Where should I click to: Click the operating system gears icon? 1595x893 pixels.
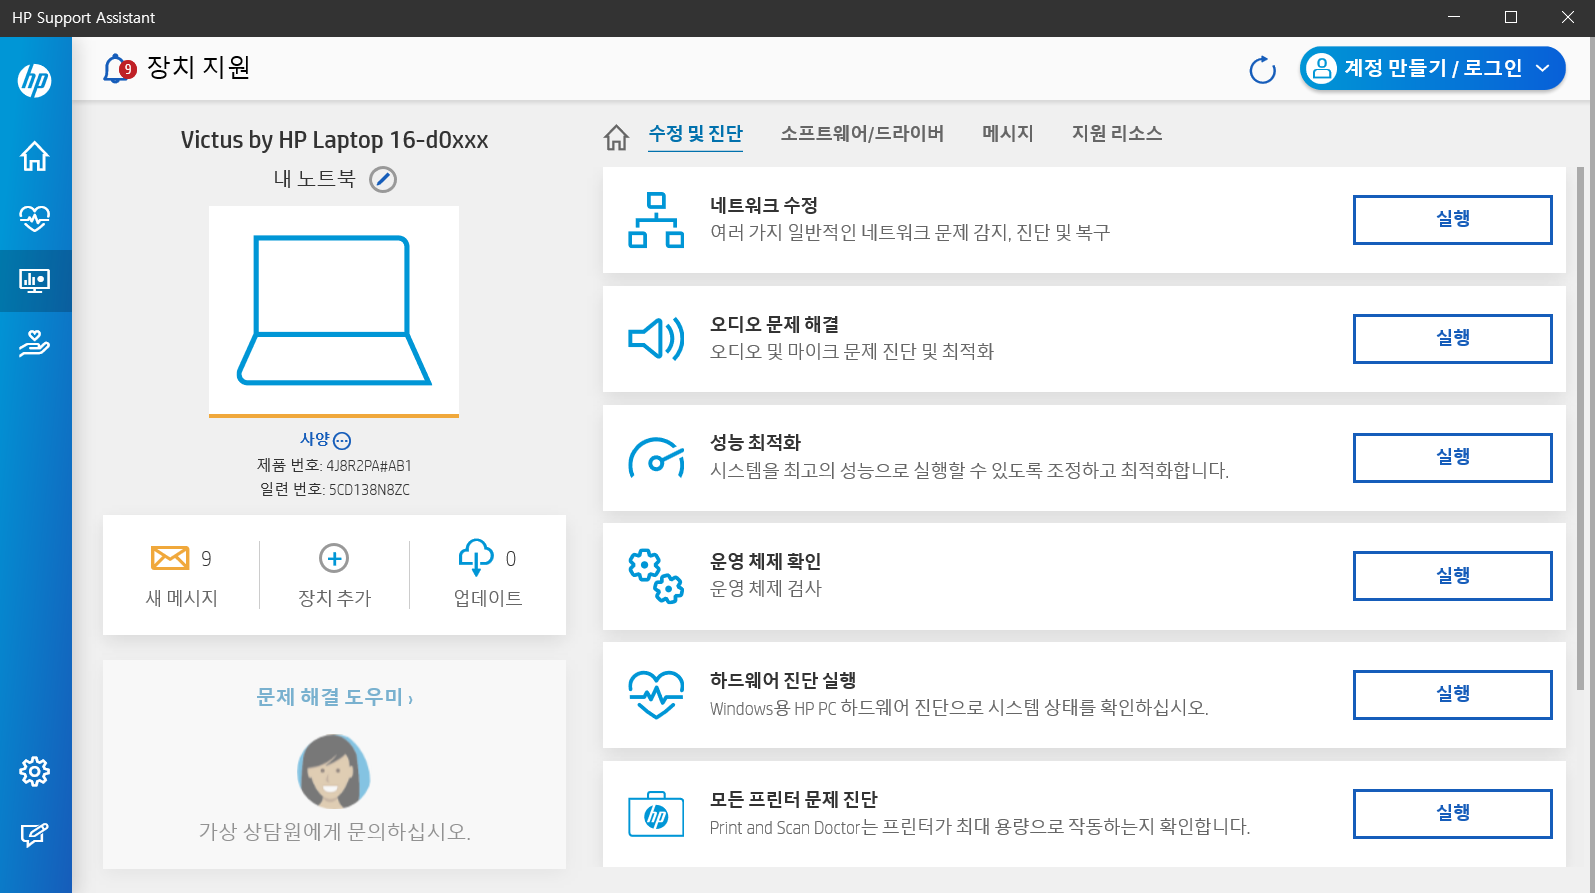tap(656, 576)
